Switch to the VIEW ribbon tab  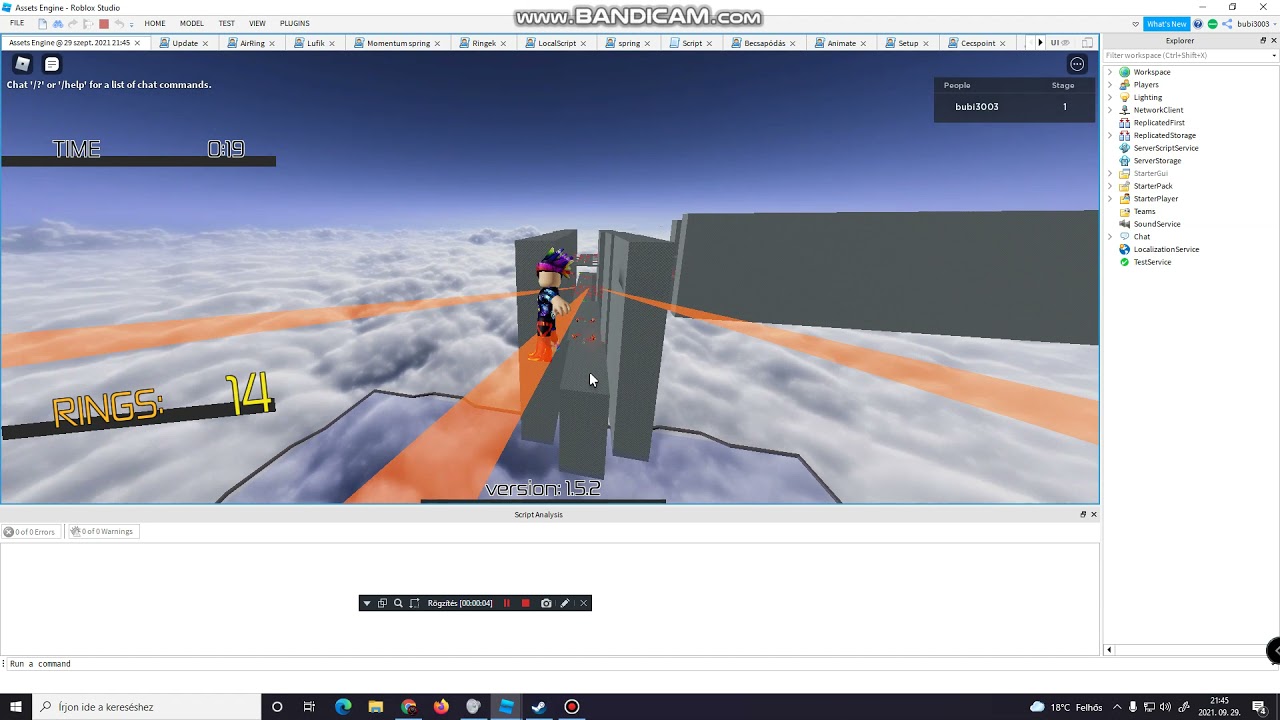[x=257, y=23]
